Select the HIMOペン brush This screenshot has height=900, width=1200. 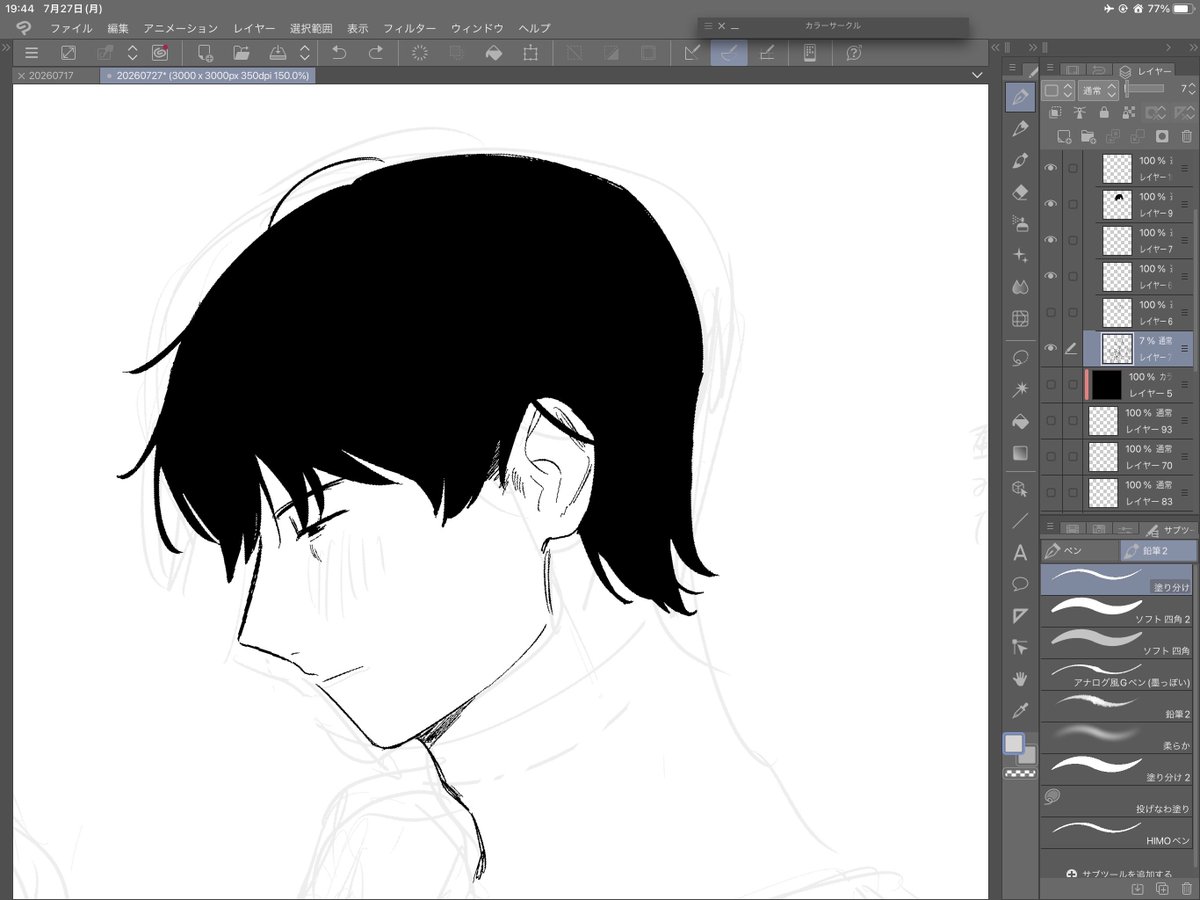coord(1118,833)
